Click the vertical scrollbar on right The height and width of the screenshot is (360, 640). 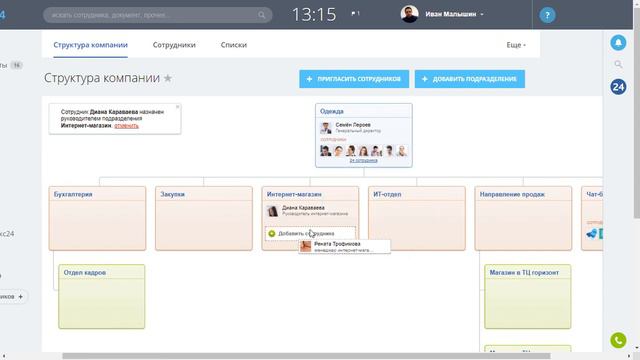(637, 114)
